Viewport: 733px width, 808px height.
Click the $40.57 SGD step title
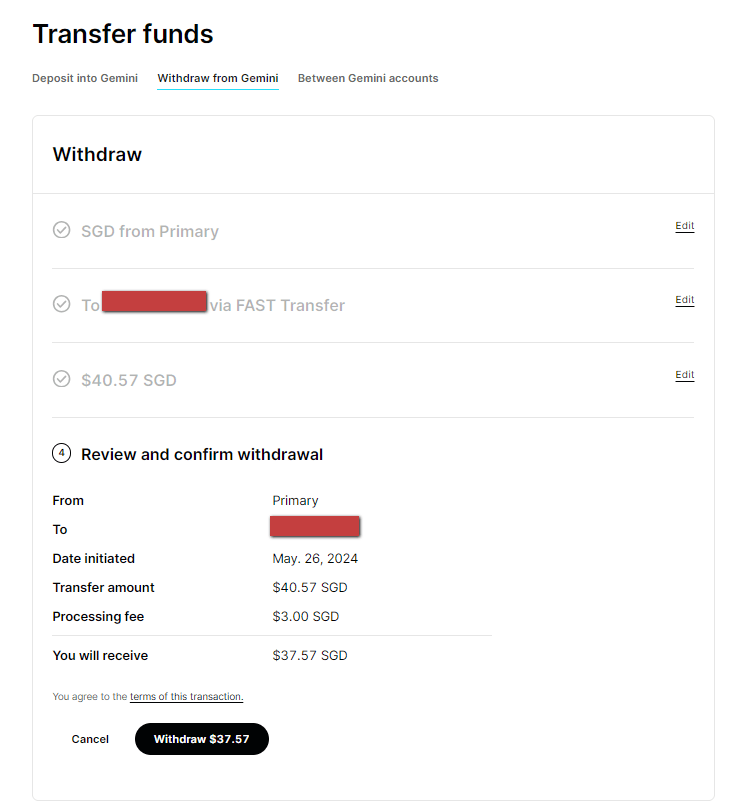point(129,380)
